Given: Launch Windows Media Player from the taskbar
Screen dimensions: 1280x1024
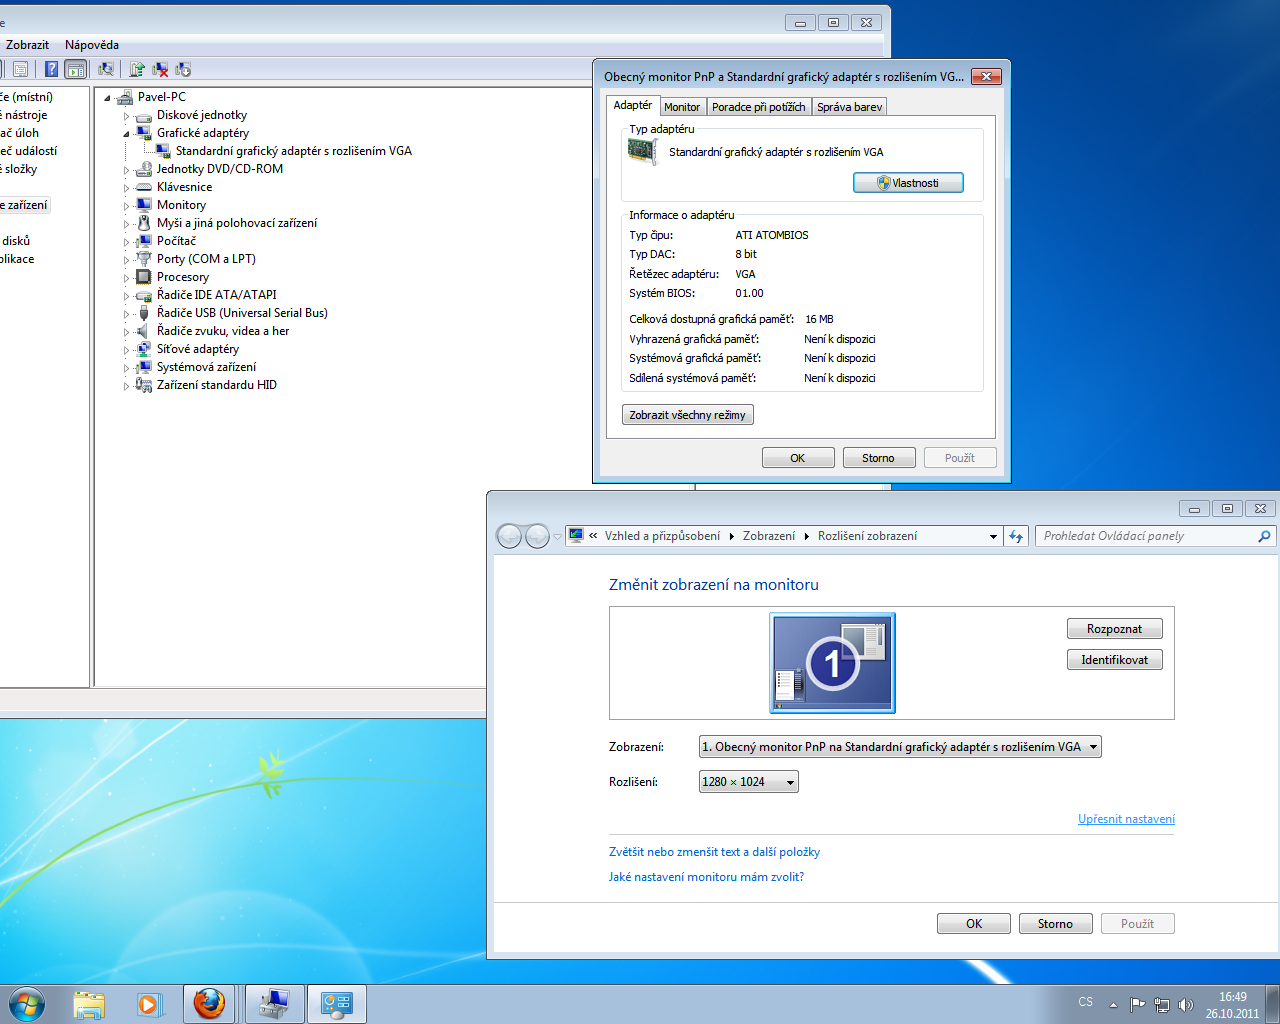Looking at the screenshot, I should click(x=149, y=1004).
